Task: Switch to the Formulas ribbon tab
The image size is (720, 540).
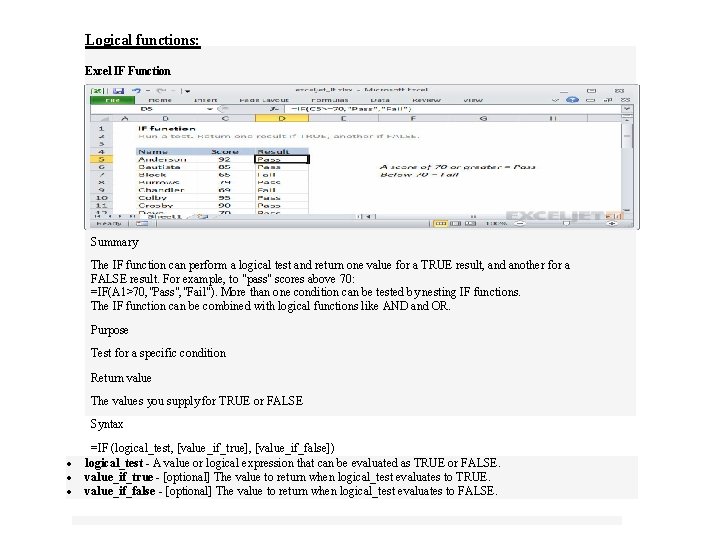Action: (x=330, y=100)
